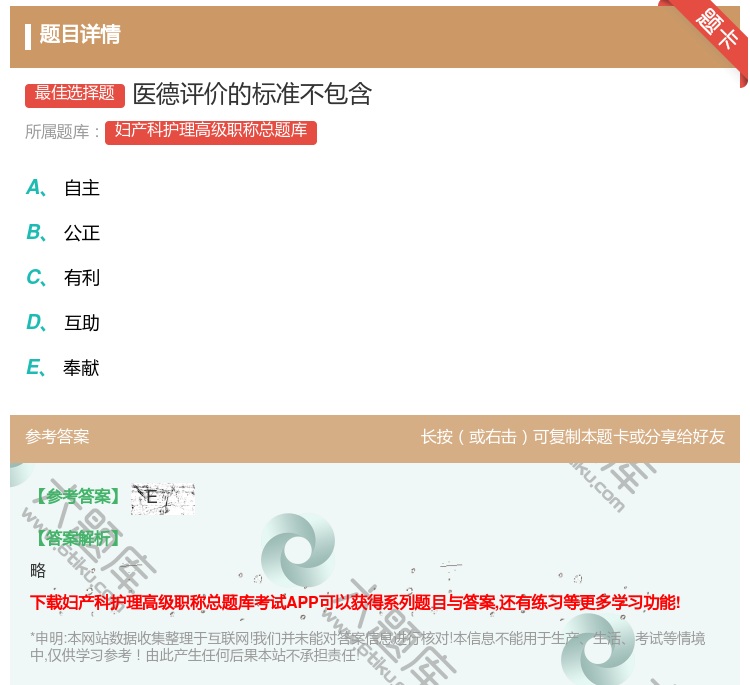Pick option E 奉献
The image size is (750, 685).
63,367
